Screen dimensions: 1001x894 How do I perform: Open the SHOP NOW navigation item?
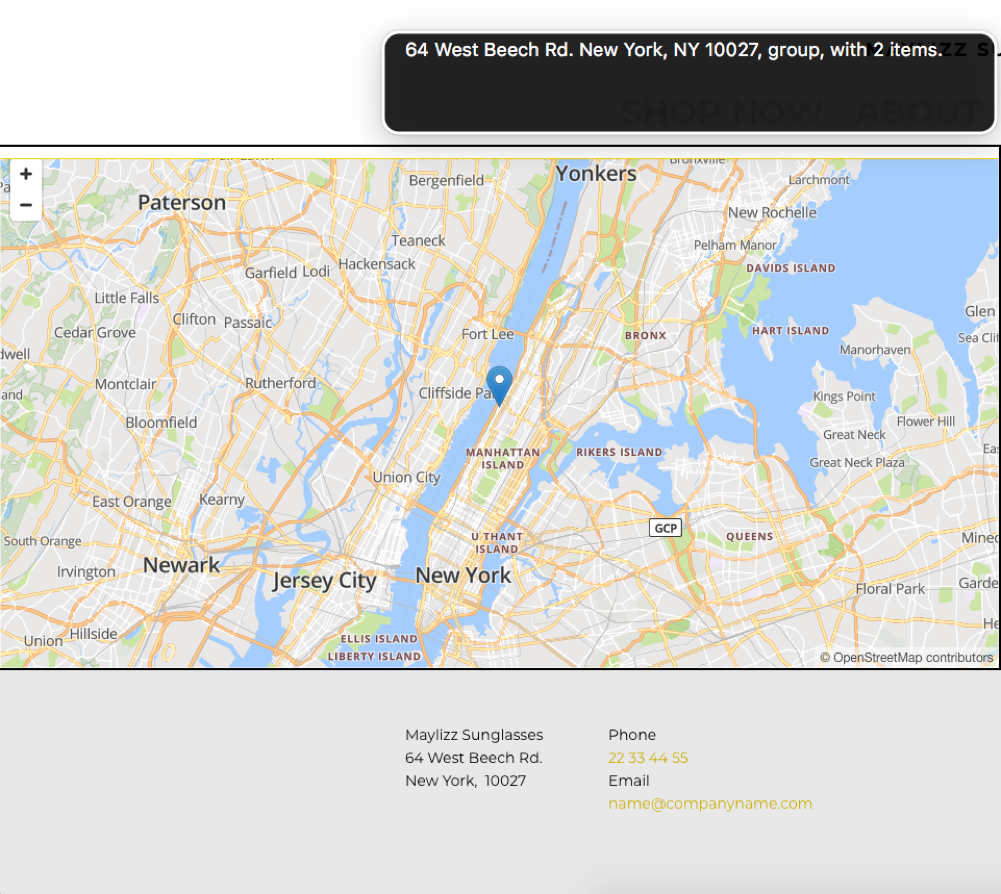click(x=722, y=112)
